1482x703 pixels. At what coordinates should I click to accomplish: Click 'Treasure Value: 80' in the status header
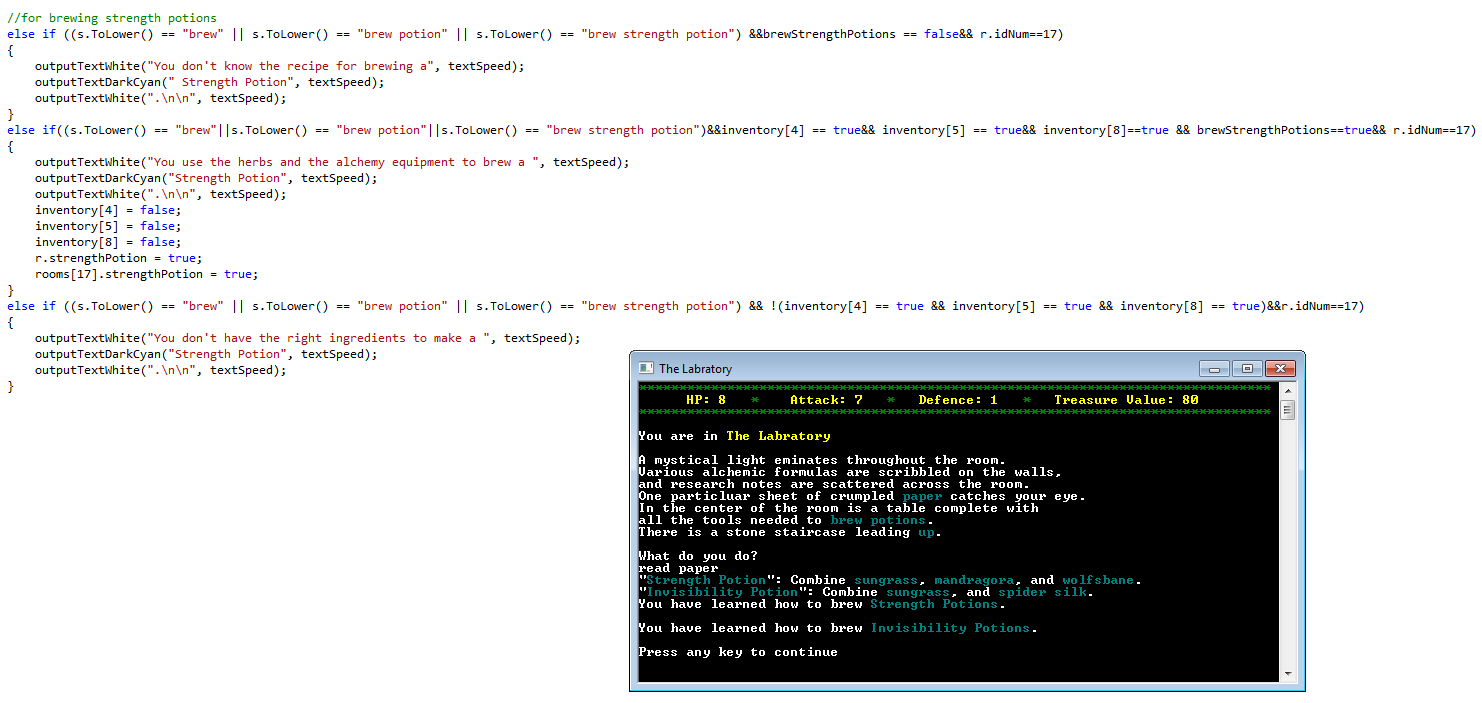[x=1126, y=400]
